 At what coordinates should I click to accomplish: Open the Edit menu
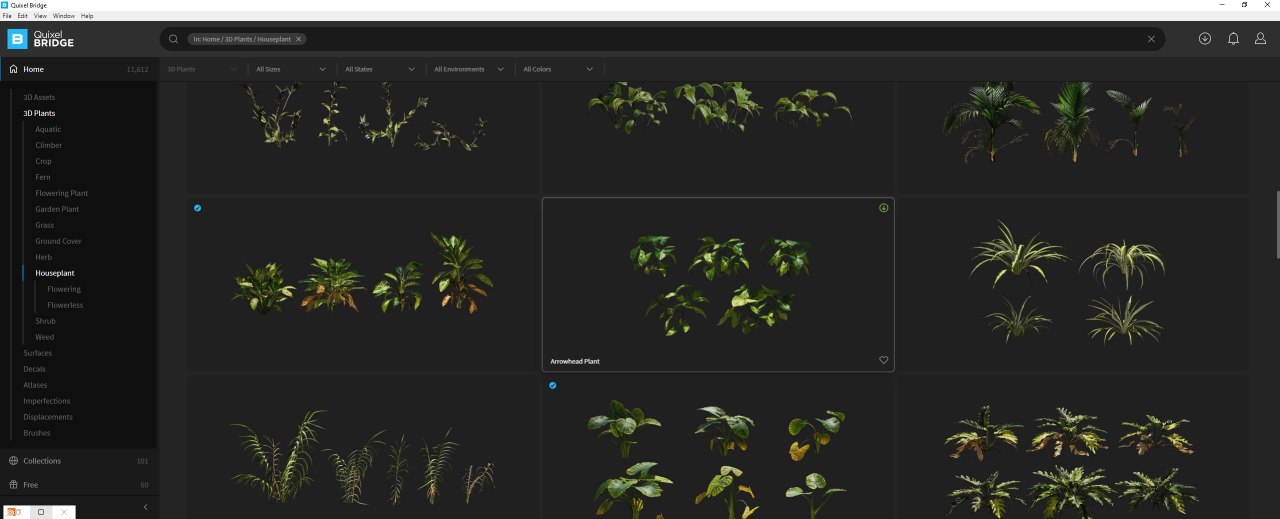(22, 16)
